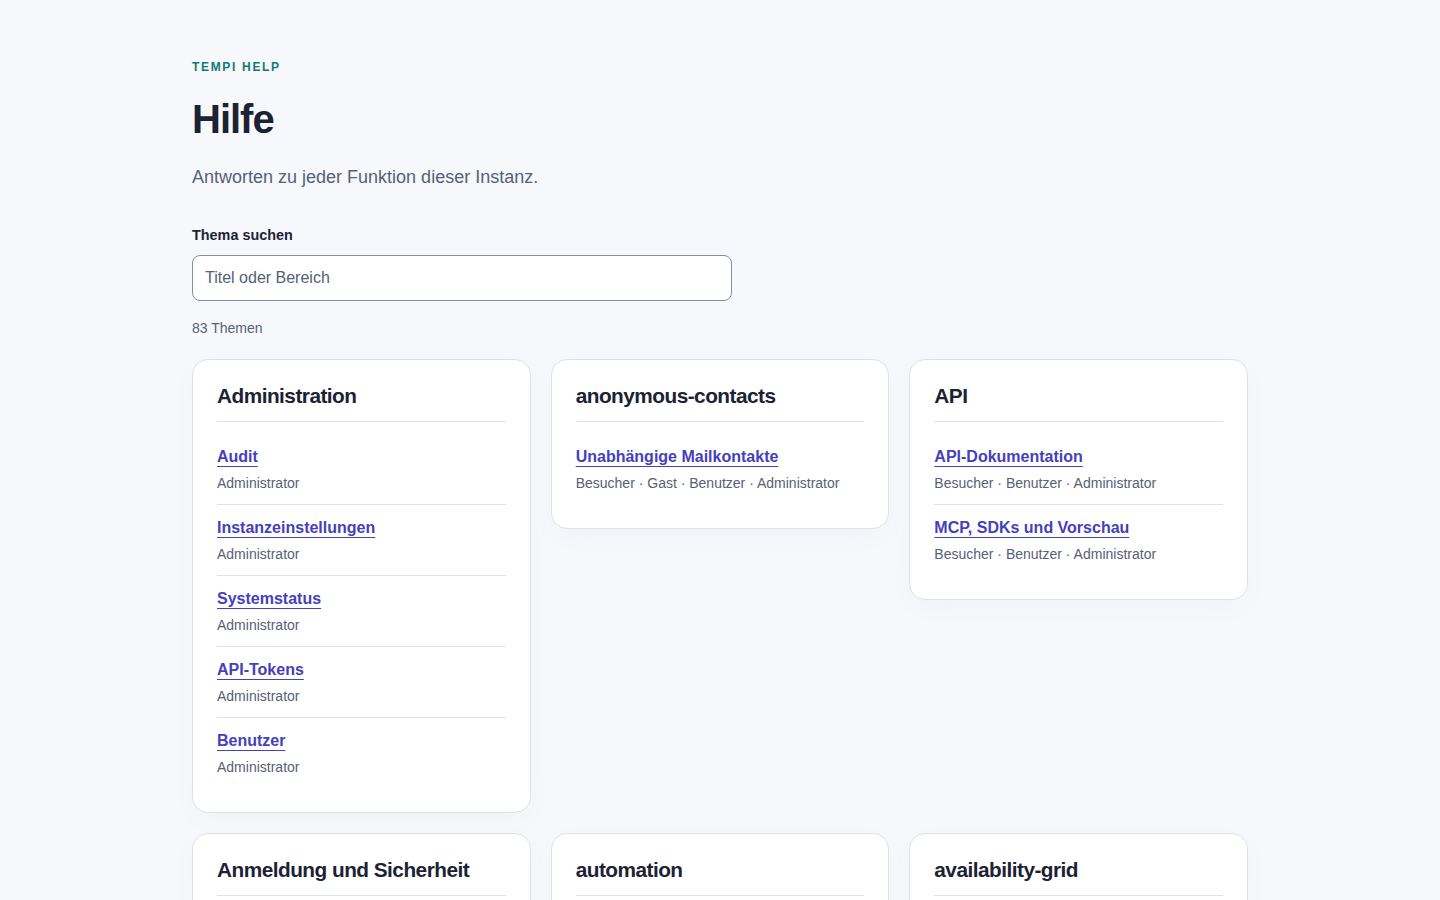This screenshot has width=1440, height=900.
Task: Click the 'API' card heading
Action: click(x=951, y=396)
